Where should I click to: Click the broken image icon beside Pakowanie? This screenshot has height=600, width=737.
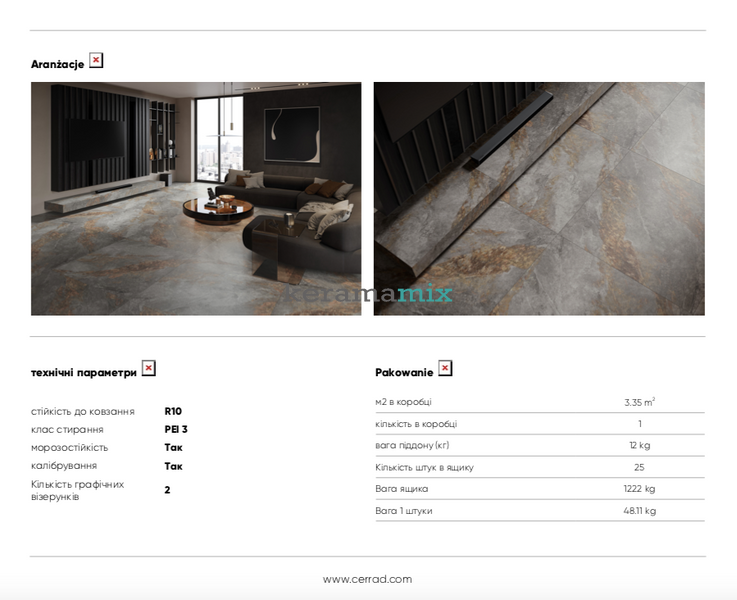point(445,368)
